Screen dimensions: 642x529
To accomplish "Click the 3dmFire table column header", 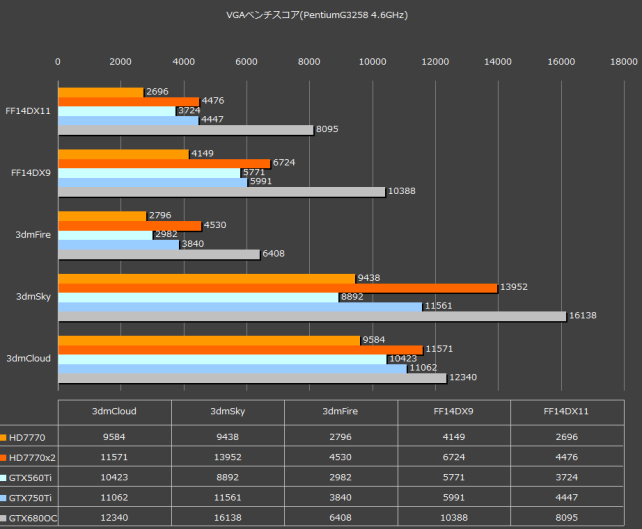I will click(340, 411).
